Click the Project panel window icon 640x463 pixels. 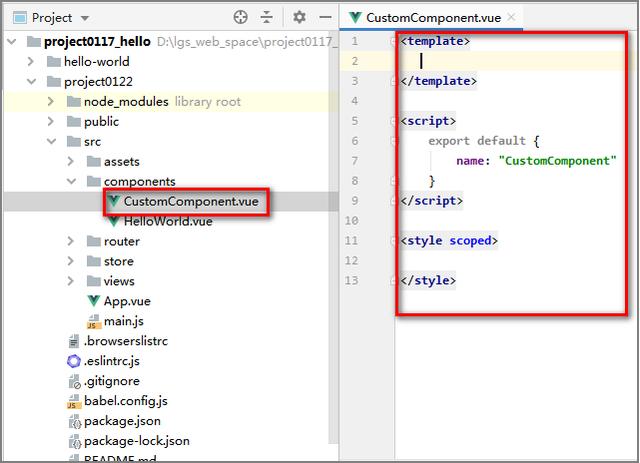[20, 18]
